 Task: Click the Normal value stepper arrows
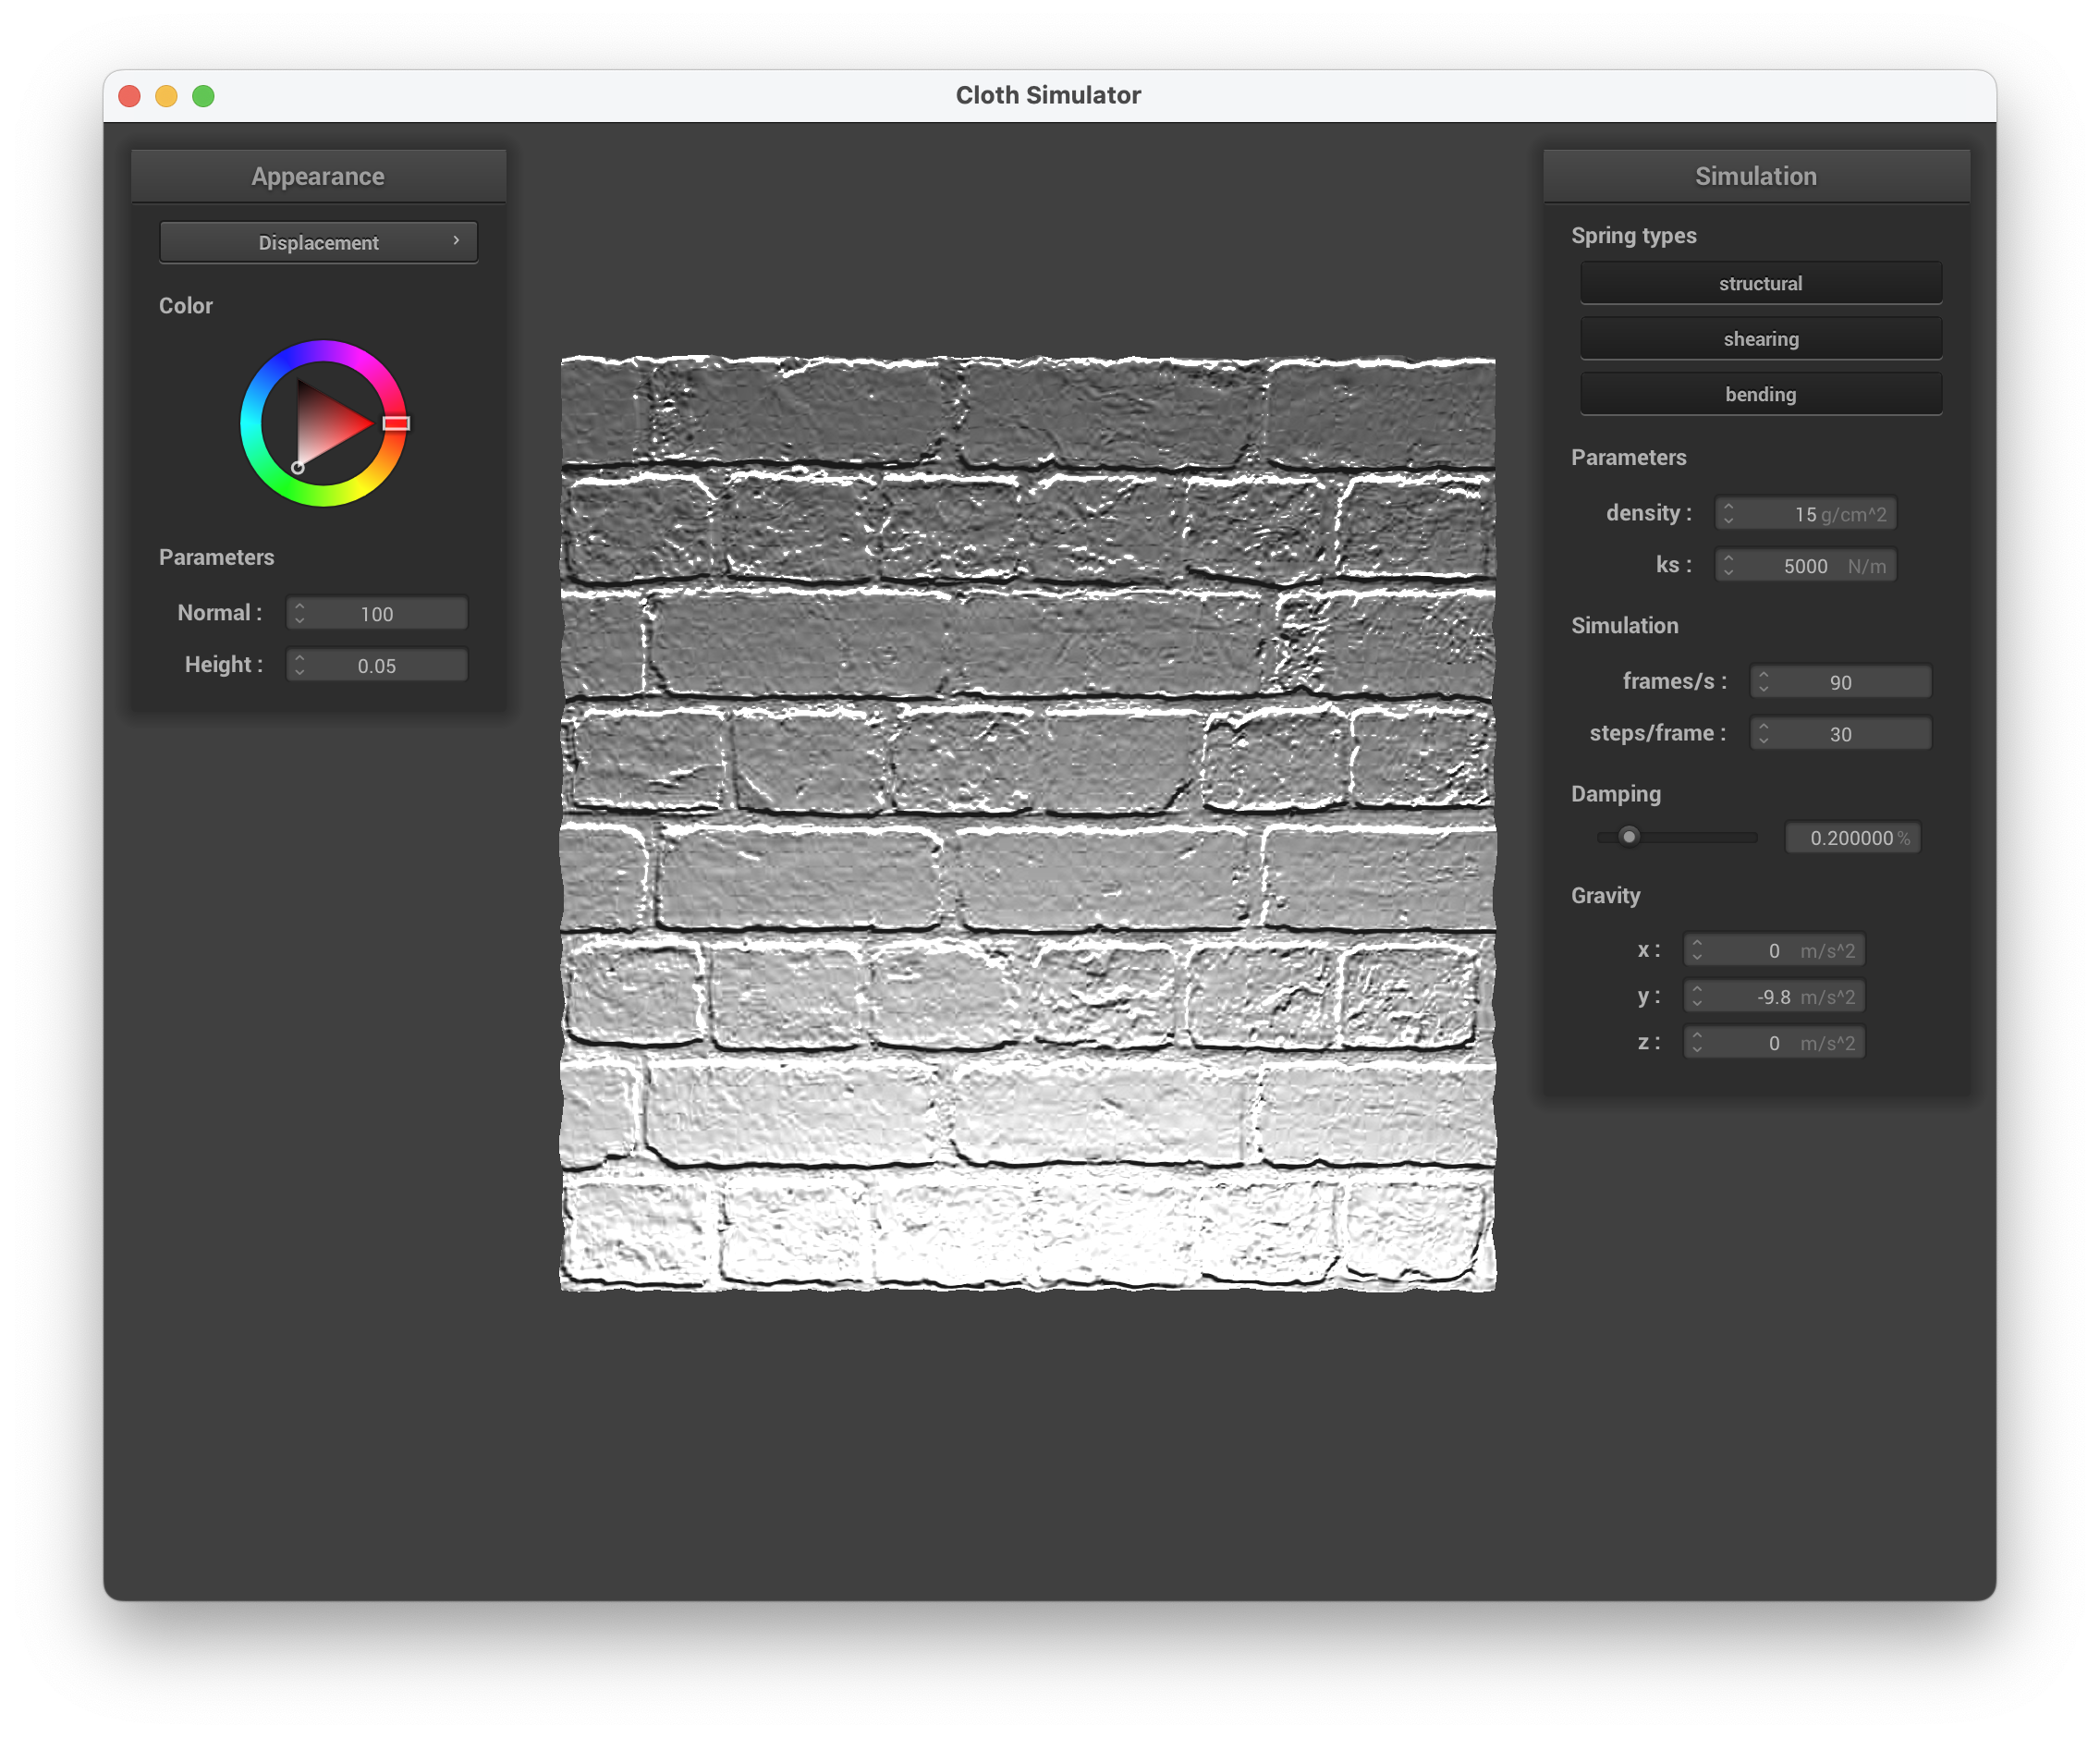(x=300, y=613)
